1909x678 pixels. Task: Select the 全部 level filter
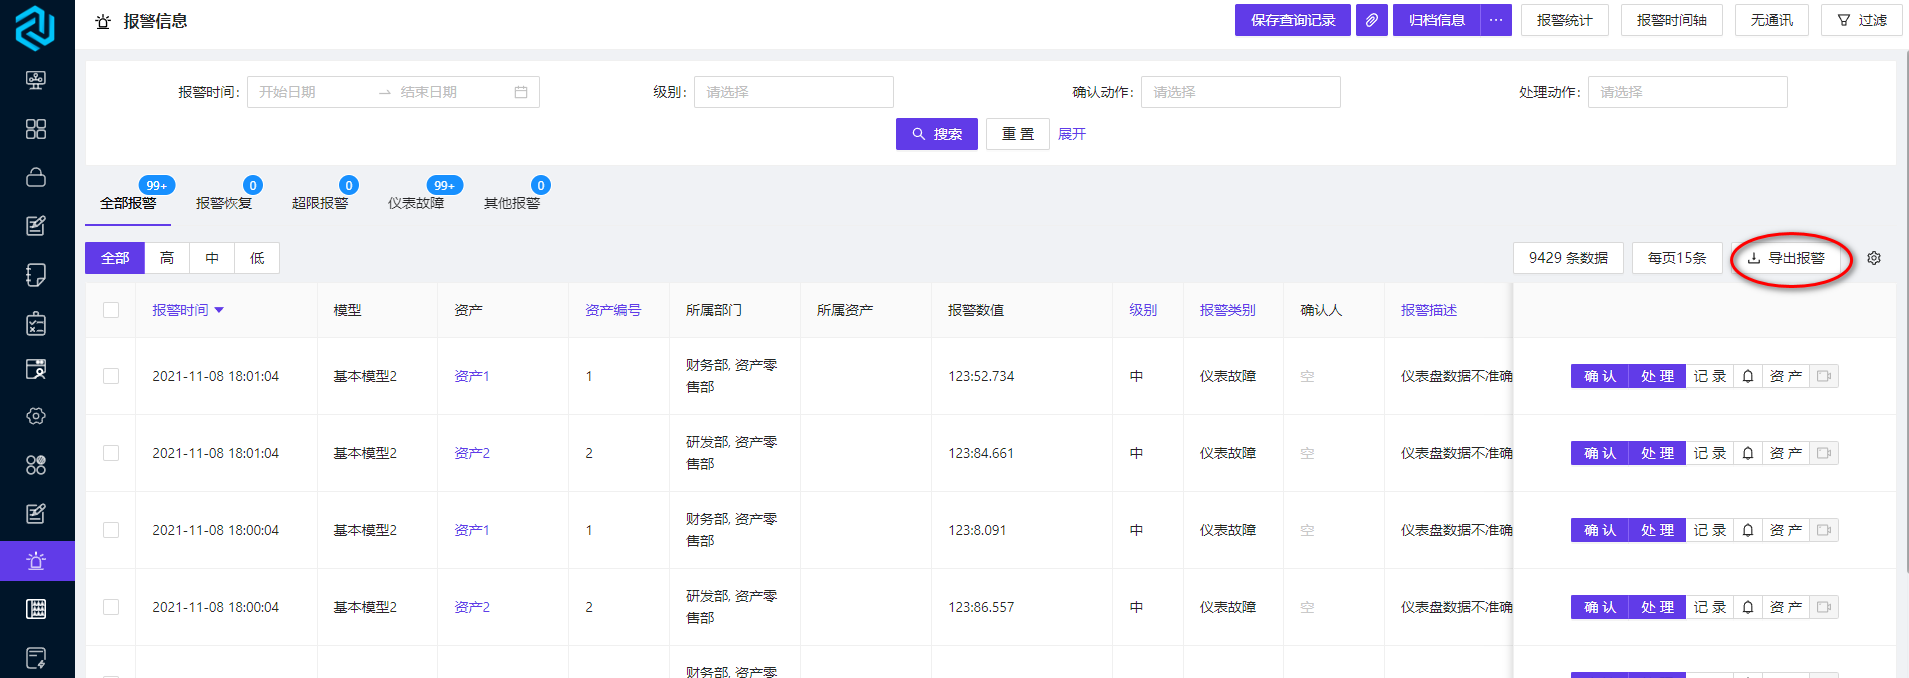tap(115, 258)
